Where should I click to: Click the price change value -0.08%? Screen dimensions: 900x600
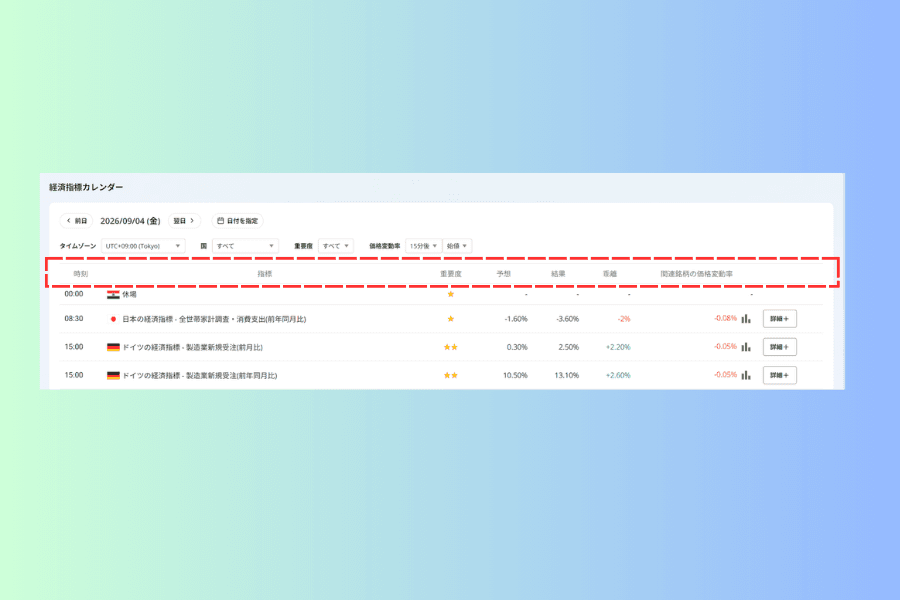point(726,318)
